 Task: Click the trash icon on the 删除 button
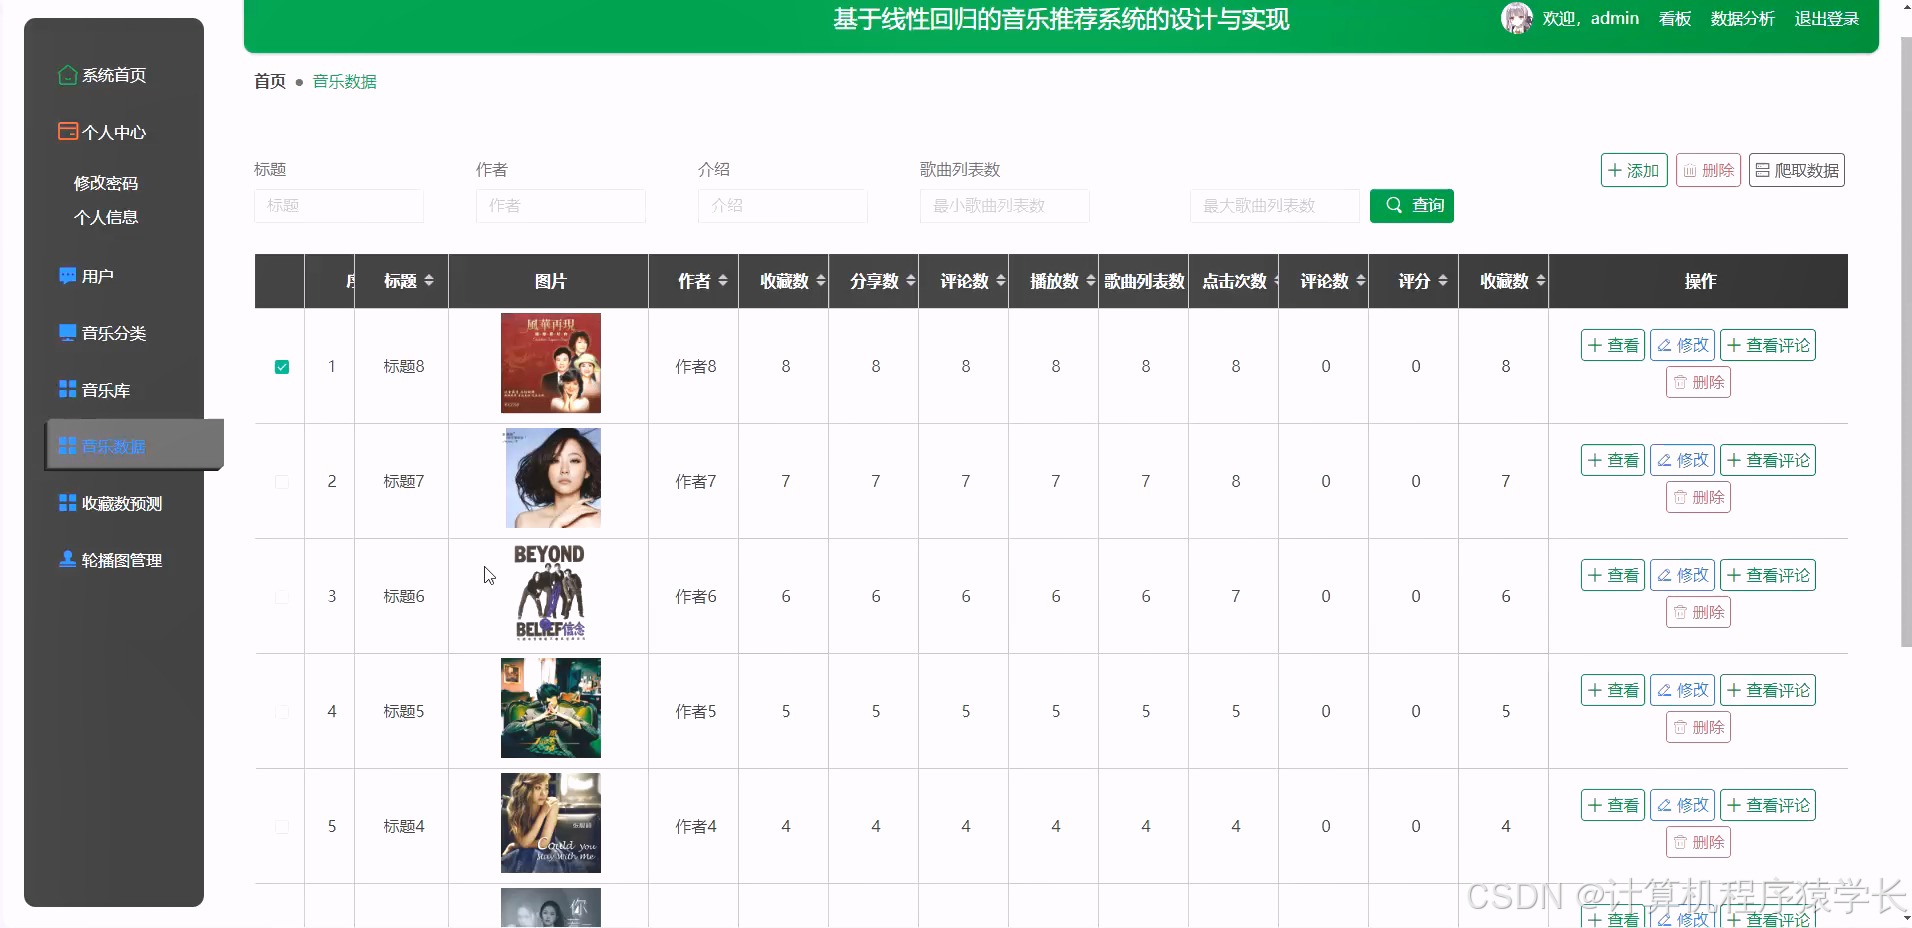[1690, 169]
